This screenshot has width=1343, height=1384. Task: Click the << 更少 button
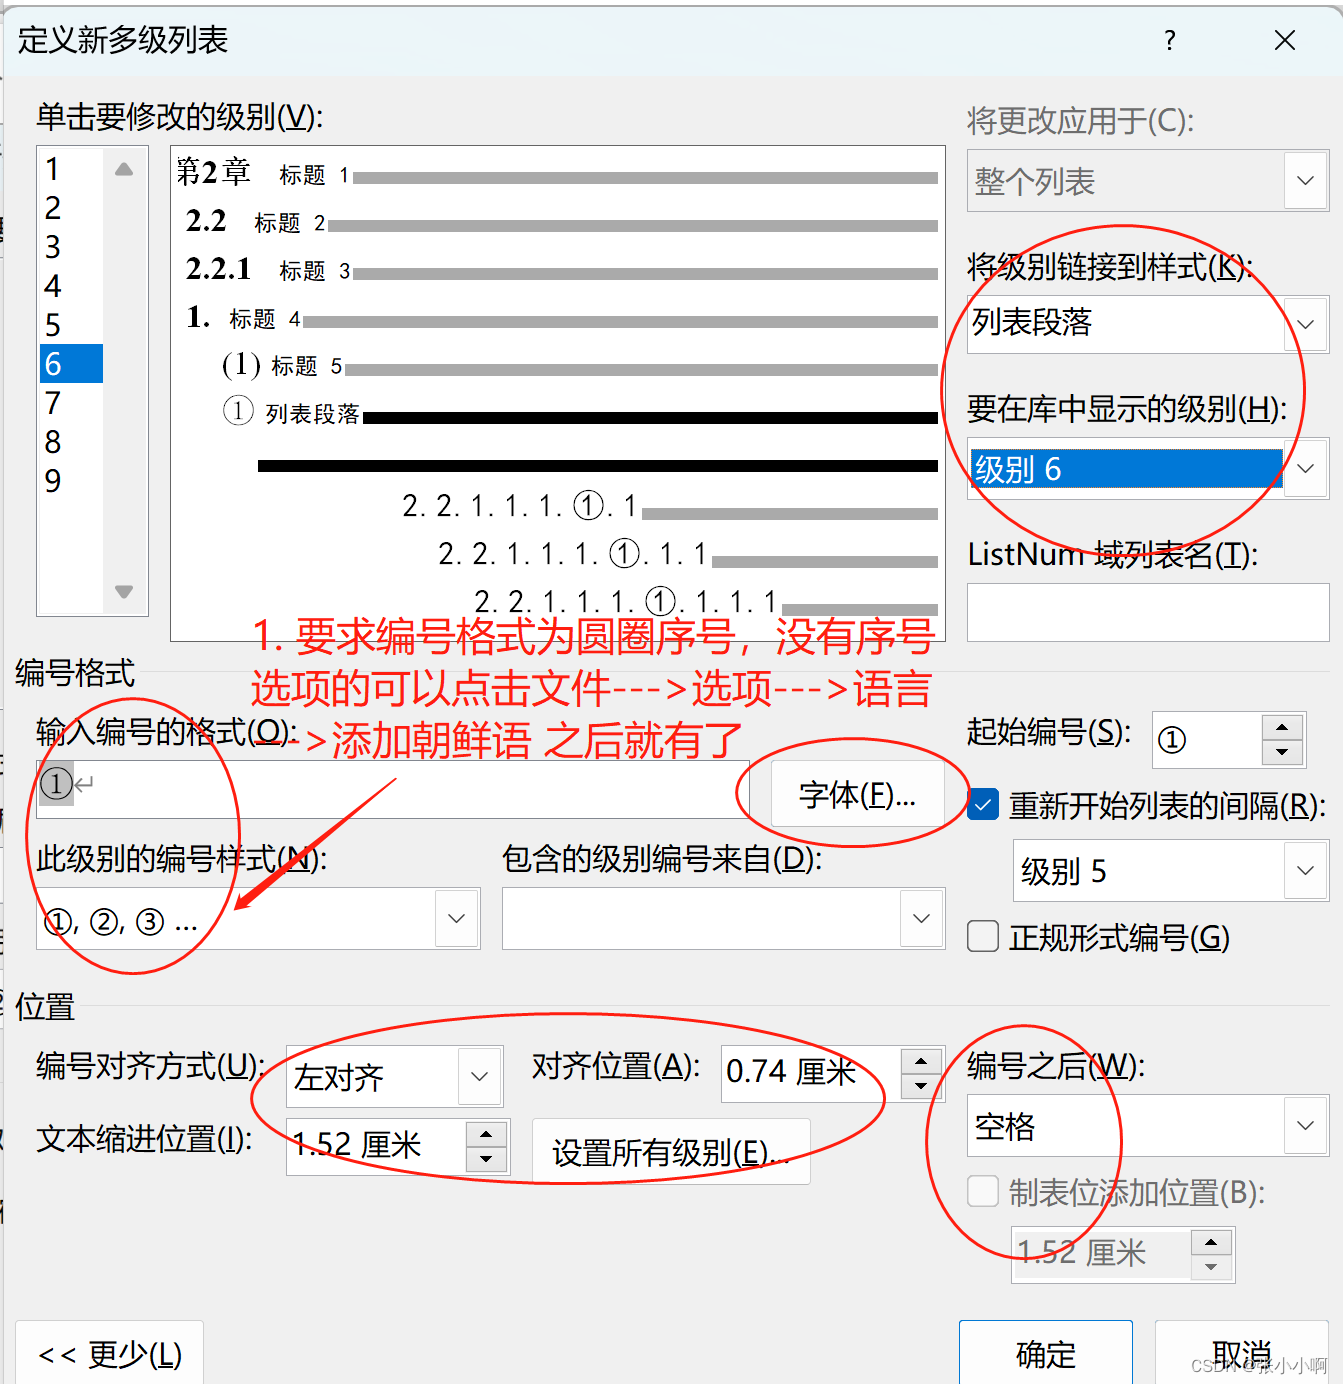110,1354
